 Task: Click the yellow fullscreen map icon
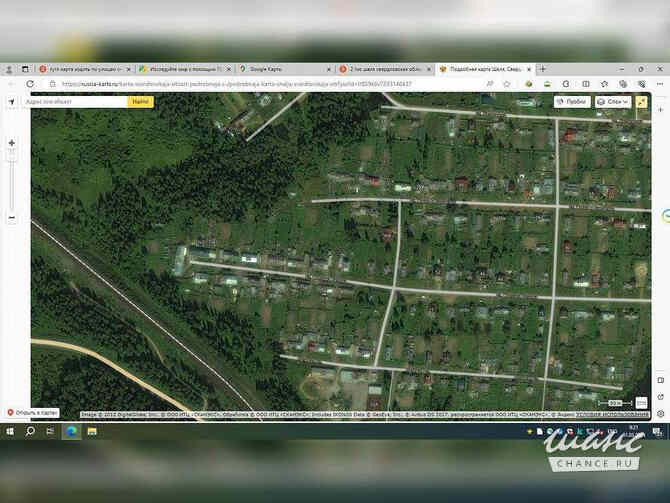click(x=641, y=102)
